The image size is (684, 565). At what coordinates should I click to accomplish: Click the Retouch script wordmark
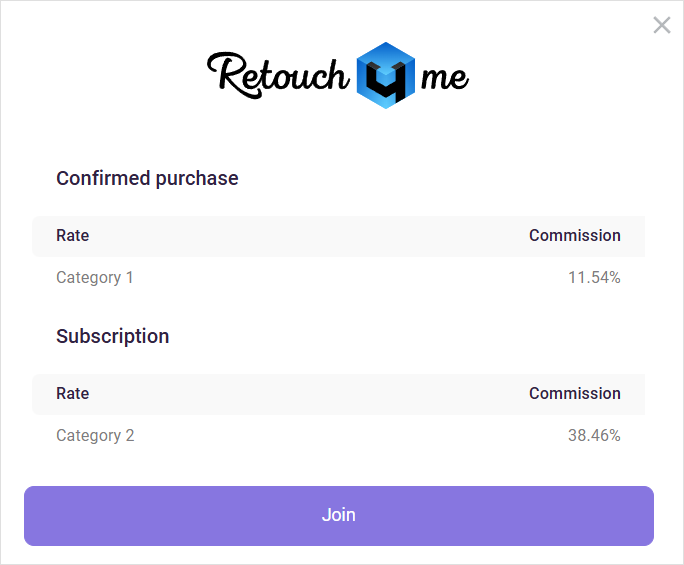(277, 74)
